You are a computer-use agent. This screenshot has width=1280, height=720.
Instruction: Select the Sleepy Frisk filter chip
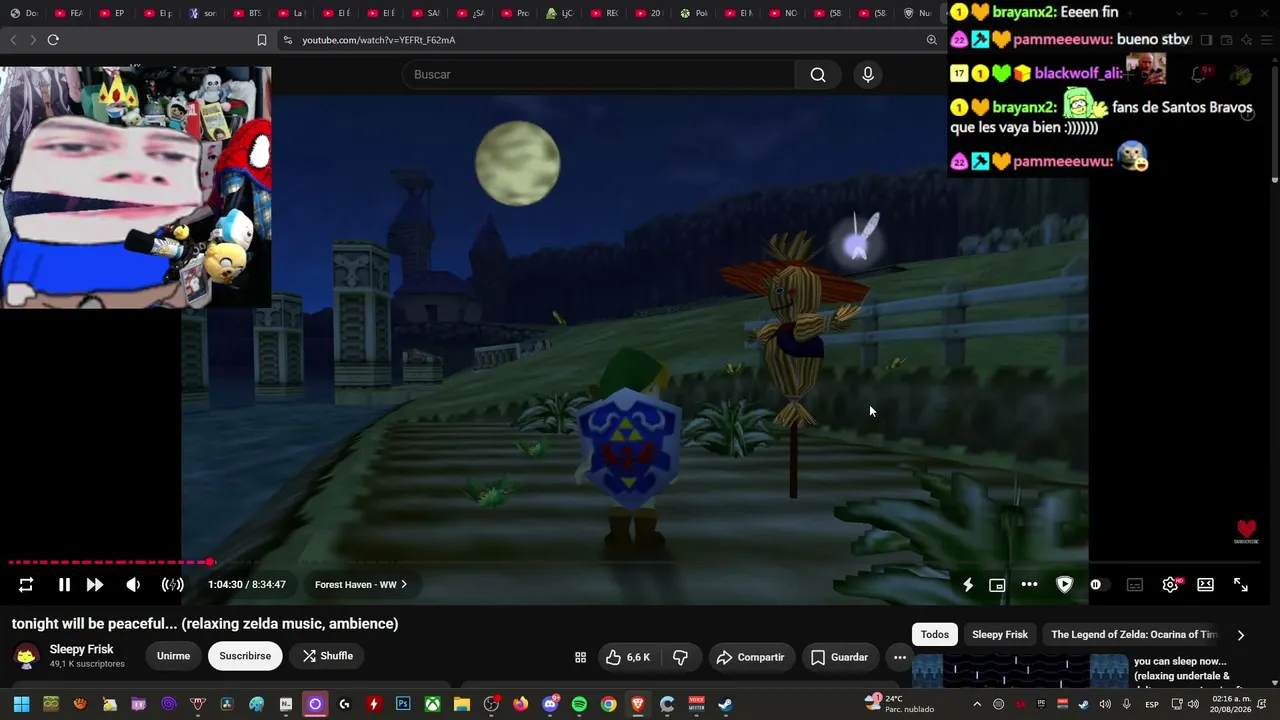pyautogui.click(x=1000, y=634)
